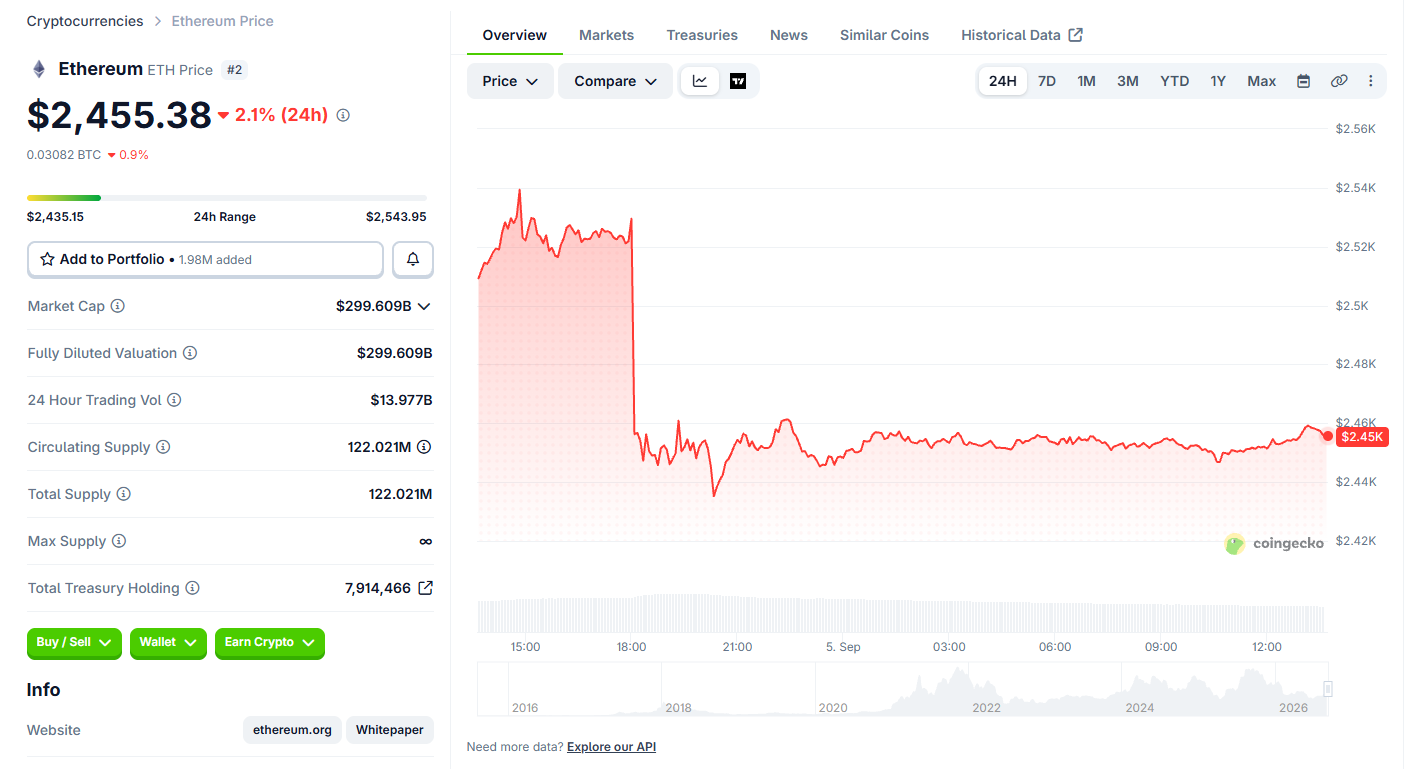This screenshot has height=769, width=1411.
Task: Click the Ethereum diamond logo icon
Action: (39, 69)
